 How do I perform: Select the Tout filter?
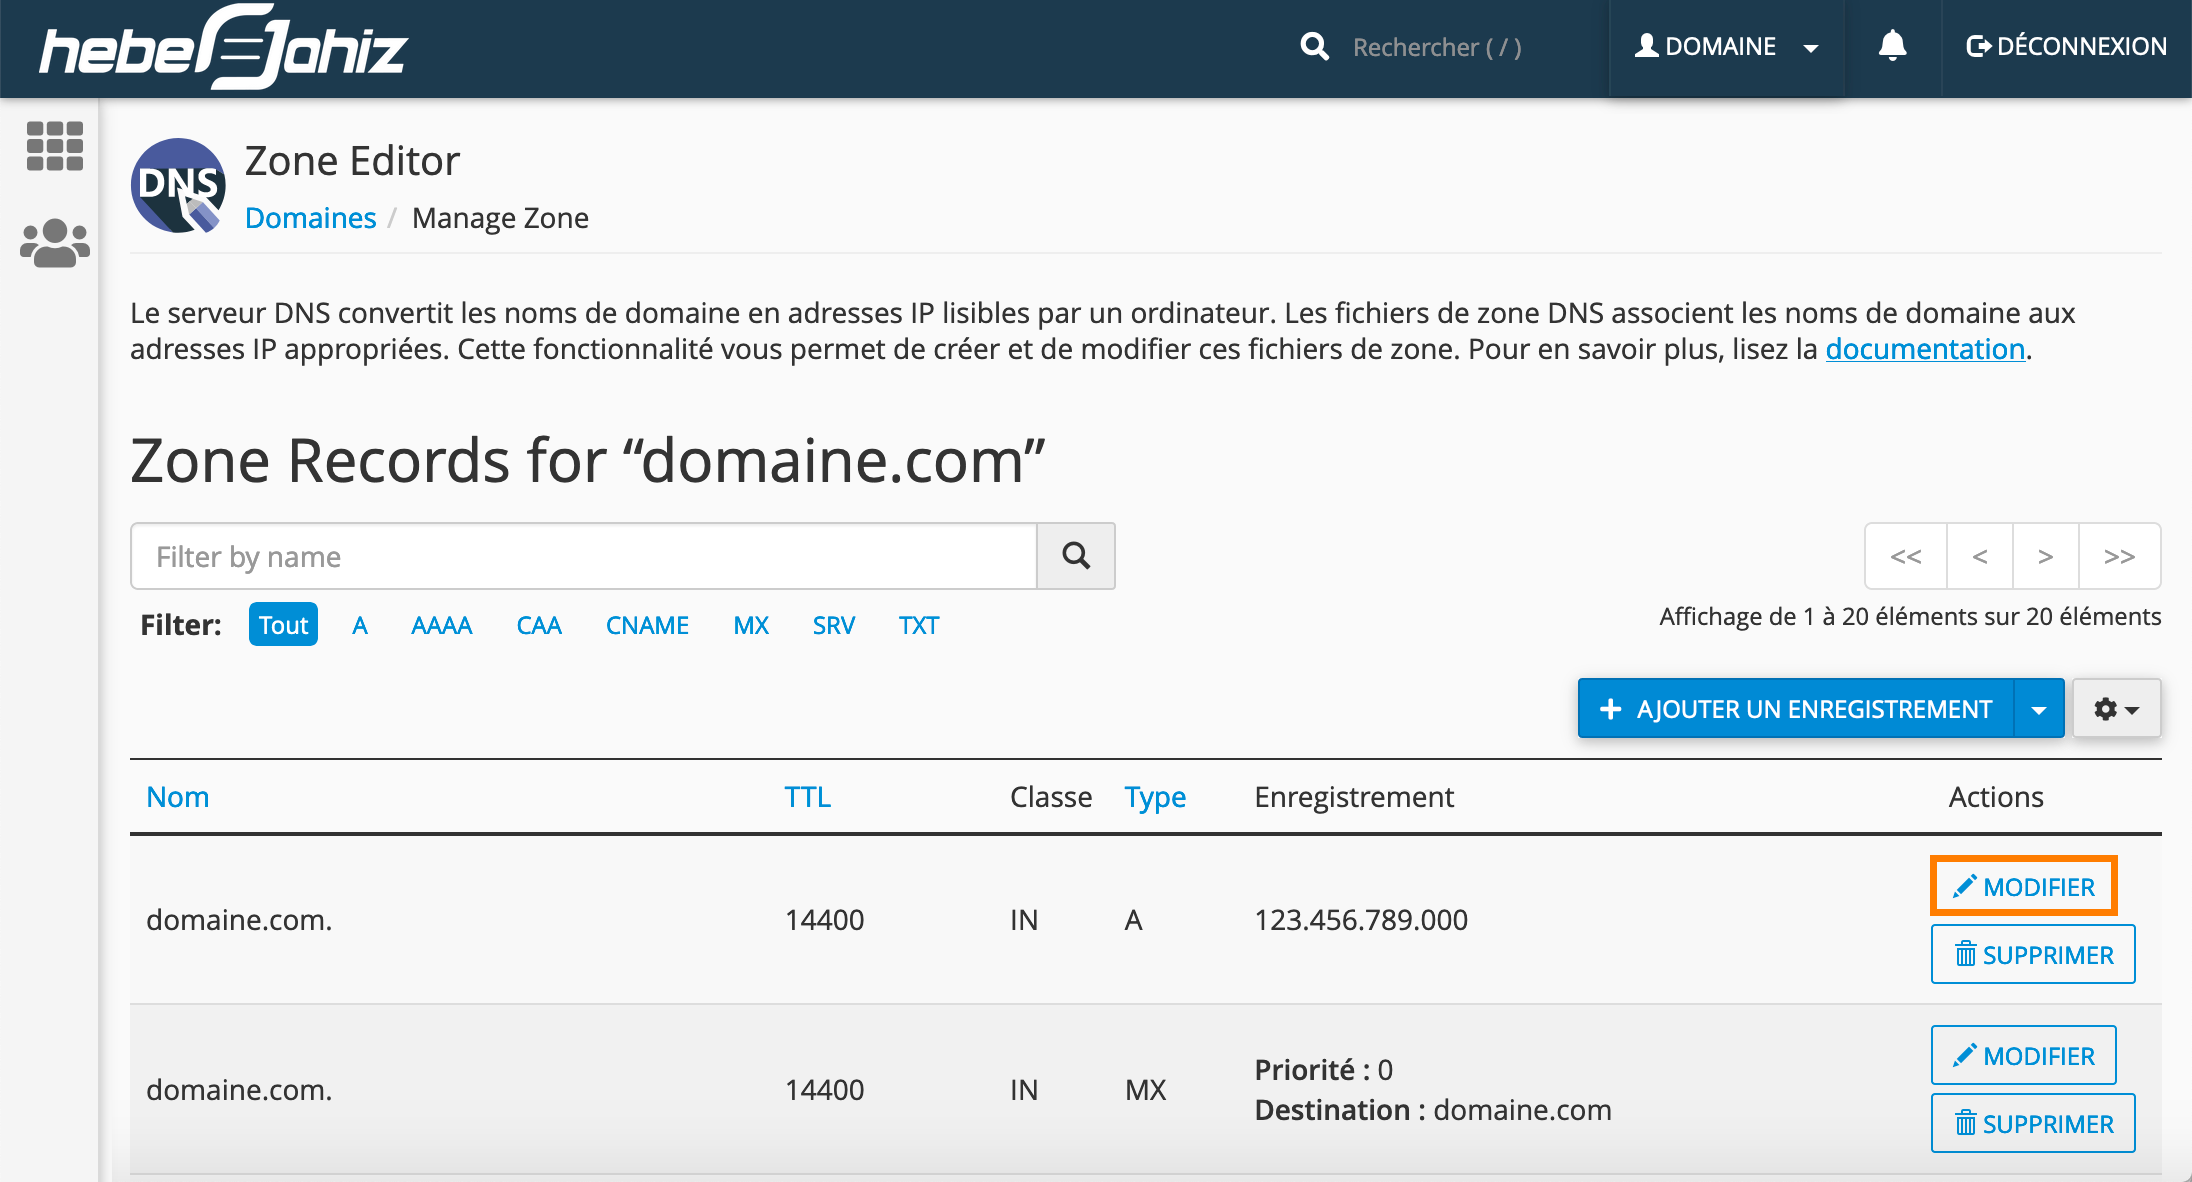(283, 625)
